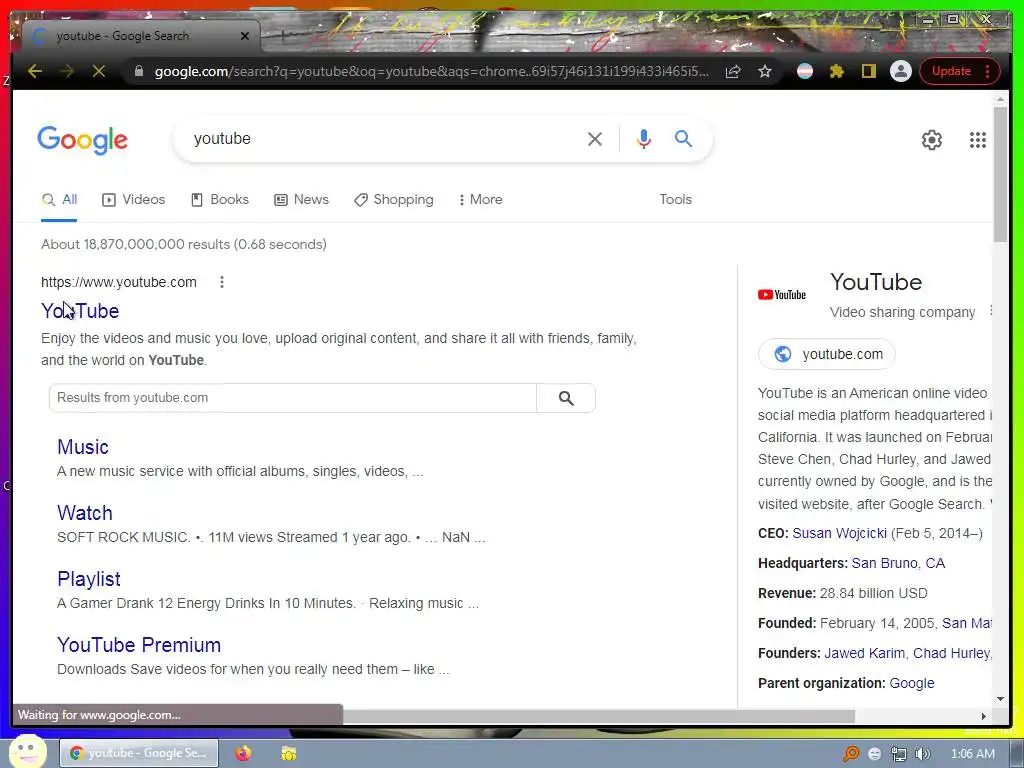Image resolution: width=1024 pixels, height=768 pixels.
Task: Launch Firefox from the taskbar
Action: (x=243, y=753)
